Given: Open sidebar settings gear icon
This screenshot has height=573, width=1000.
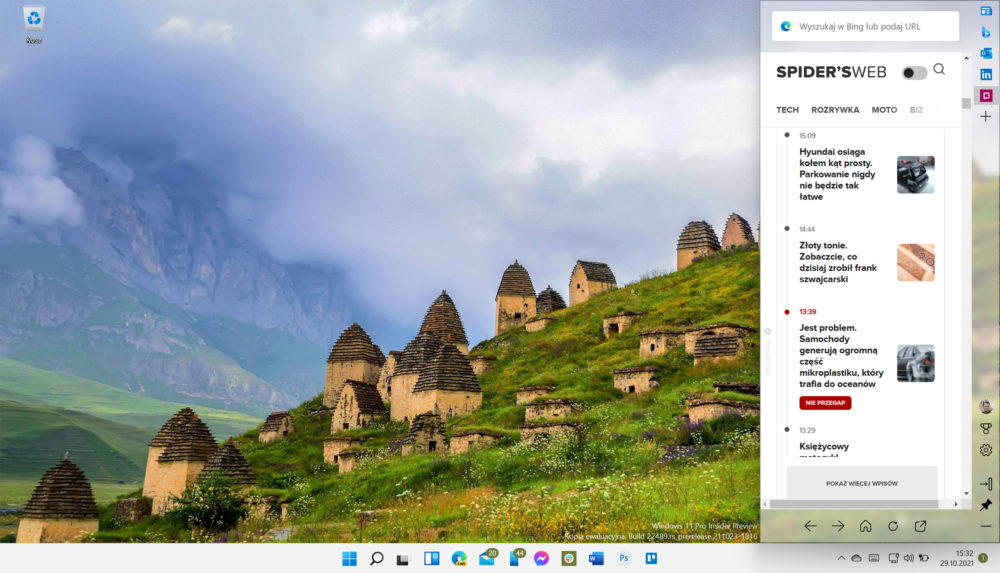Looking at the screenshot, I should click(986, 450).
